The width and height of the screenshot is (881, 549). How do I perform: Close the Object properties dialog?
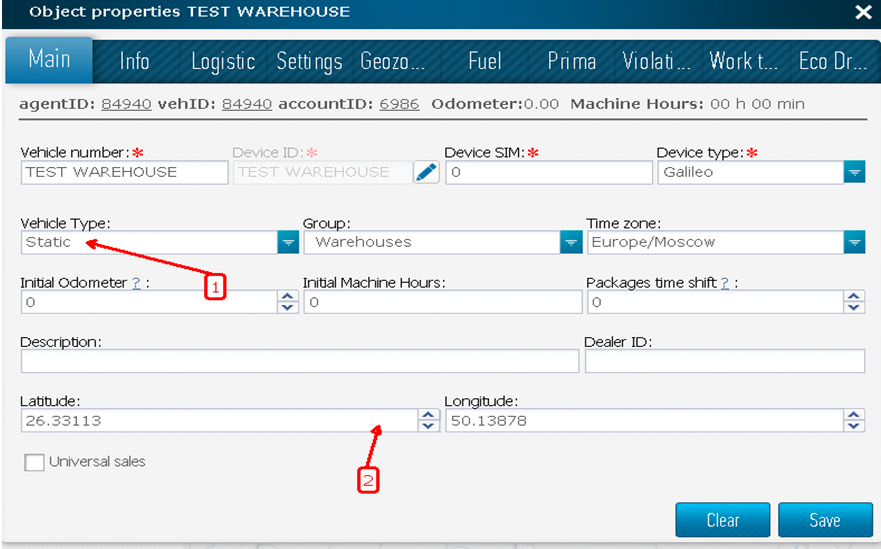tap(863, 12)
